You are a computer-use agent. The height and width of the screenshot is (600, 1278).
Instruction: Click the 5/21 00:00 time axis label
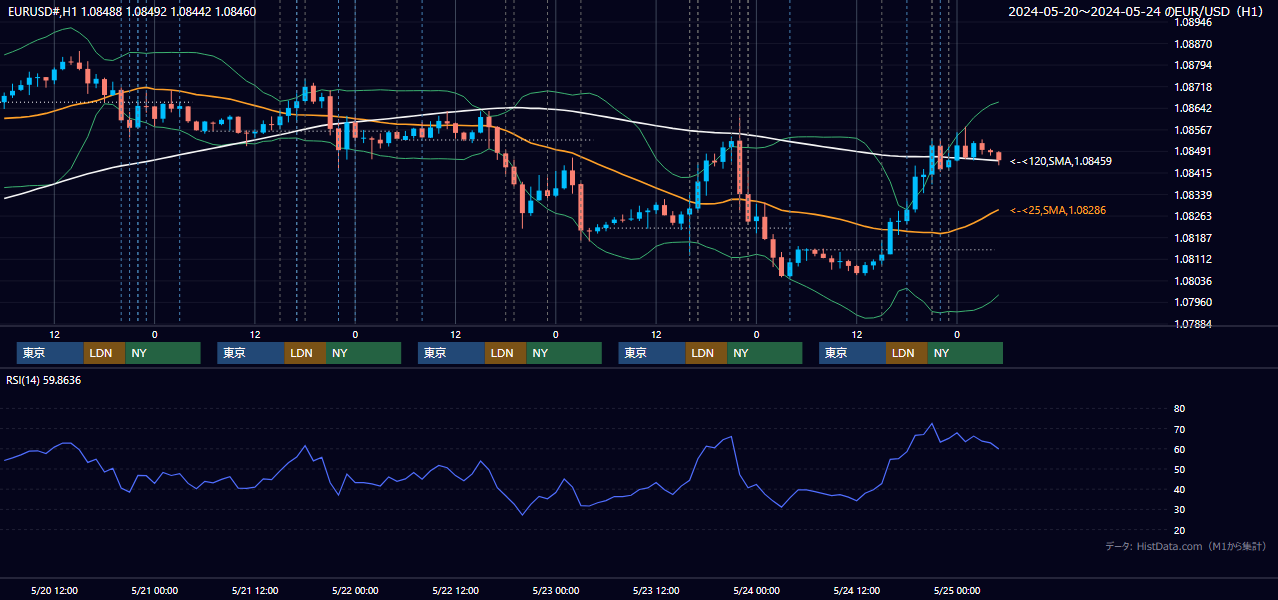[154, 590]
